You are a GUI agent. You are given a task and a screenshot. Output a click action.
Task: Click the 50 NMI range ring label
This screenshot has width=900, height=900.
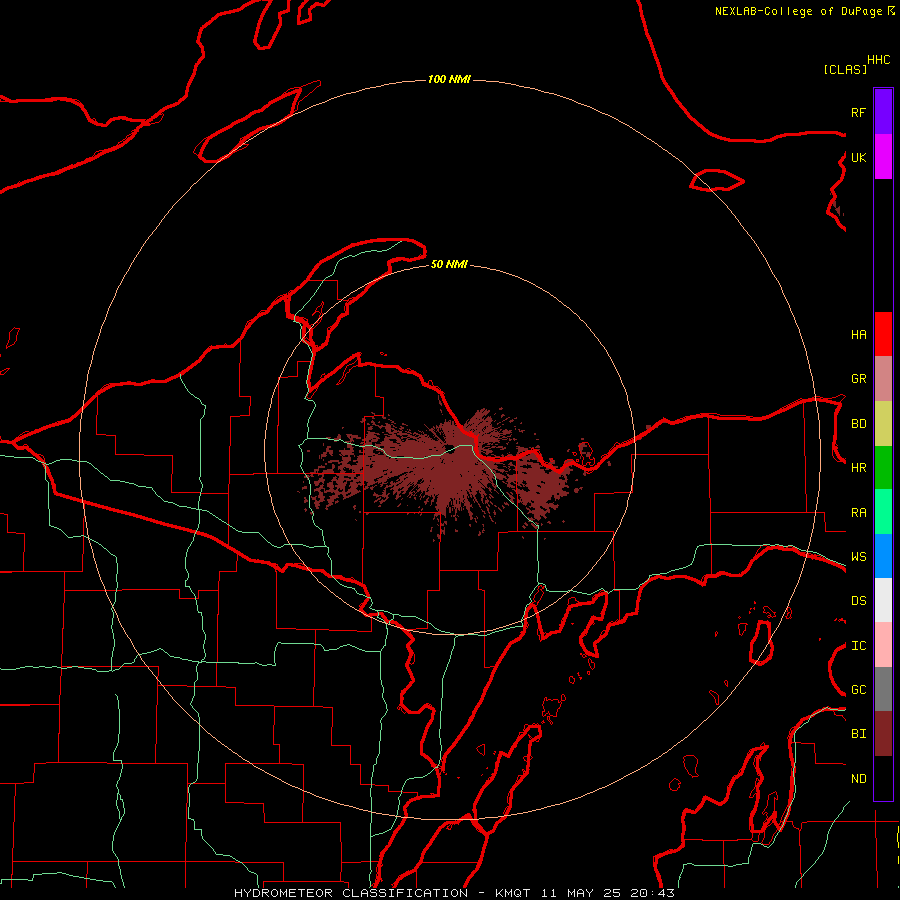coord(449,265)
